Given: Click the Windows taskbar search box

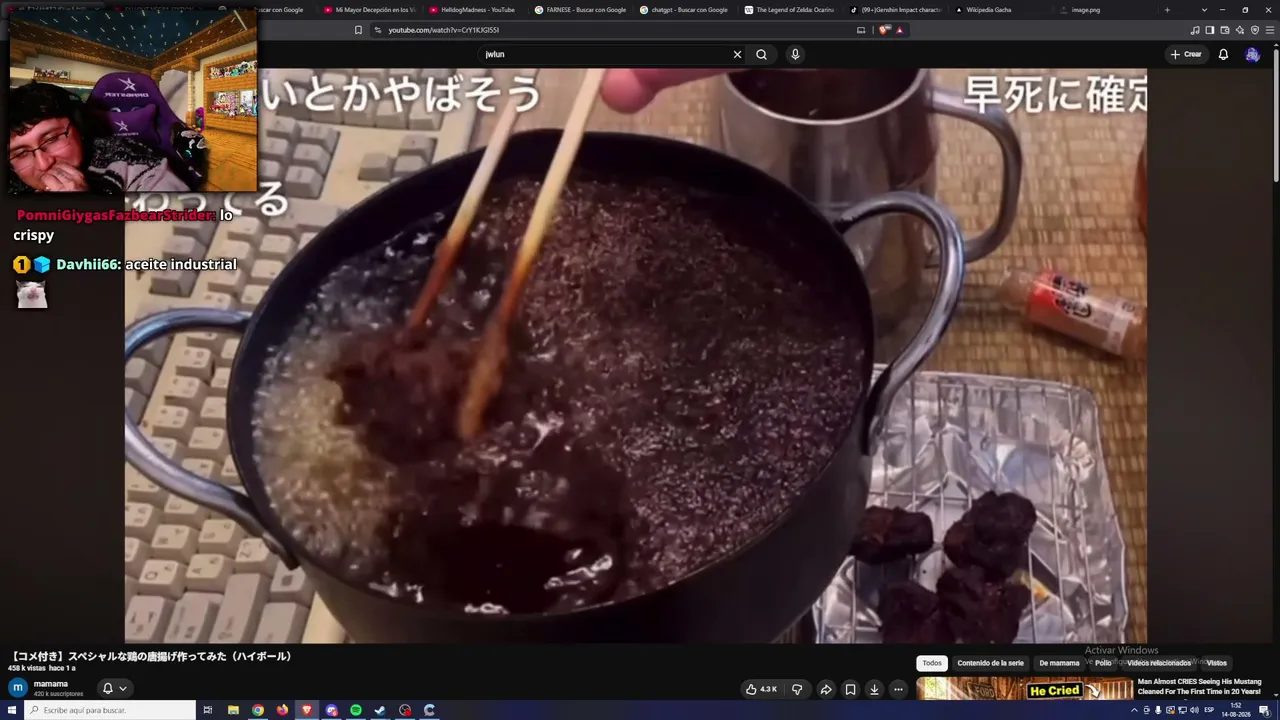Looking at the screenshot, I should [109, 710].
